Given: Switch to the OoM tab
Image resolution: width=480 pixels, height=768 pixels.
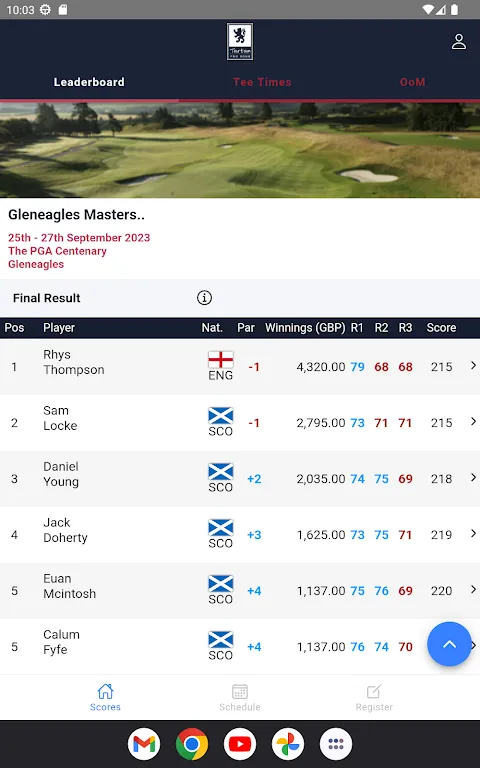Looking at the screenshot, I should click(x=412, y=82).
